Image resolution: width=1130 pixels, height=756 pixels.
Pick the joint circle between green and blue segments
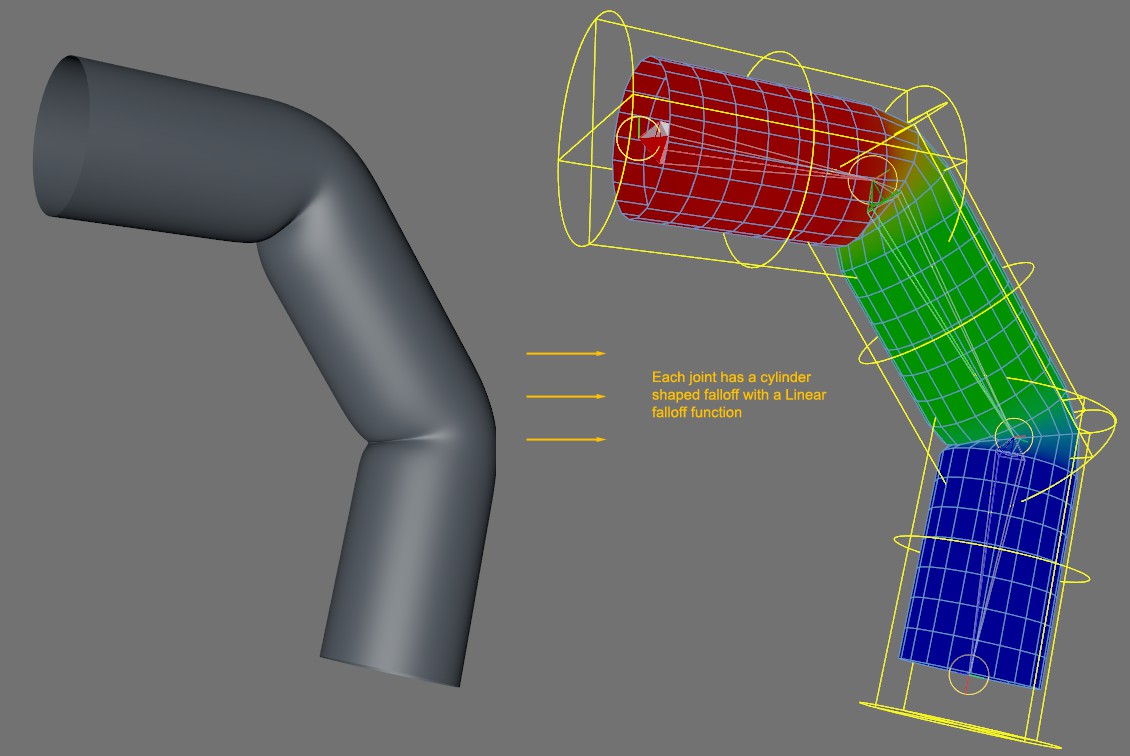[1013, 436]
